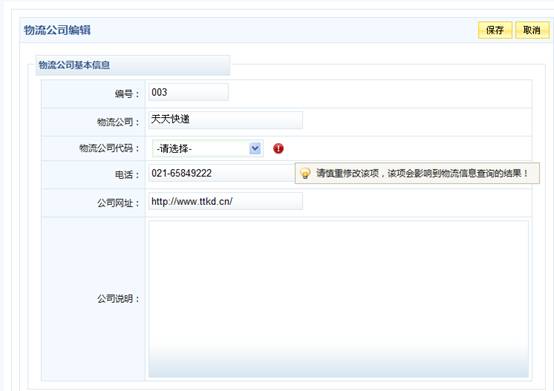Open the 物流公司代码 -请选择- dropdown
This screenshot has width=554, height=391.
208,149
